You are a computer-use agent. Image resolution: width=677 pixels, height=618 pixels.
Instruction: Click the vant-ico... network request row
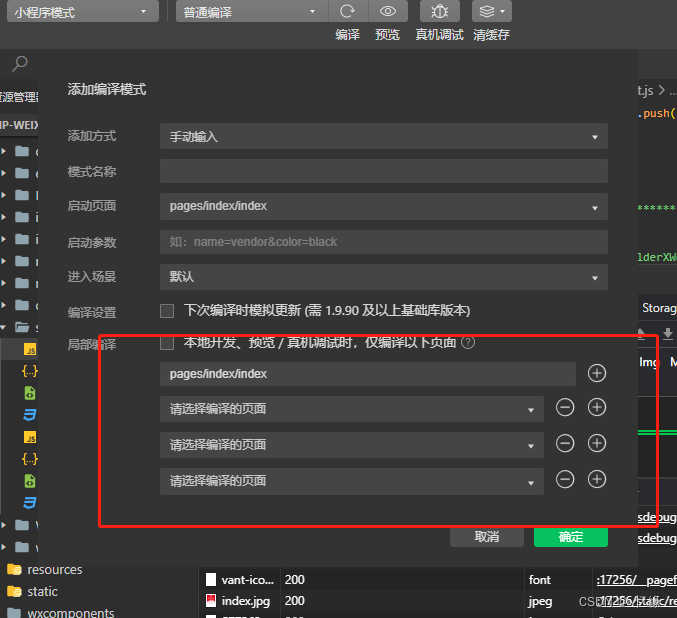coord(438,580)
